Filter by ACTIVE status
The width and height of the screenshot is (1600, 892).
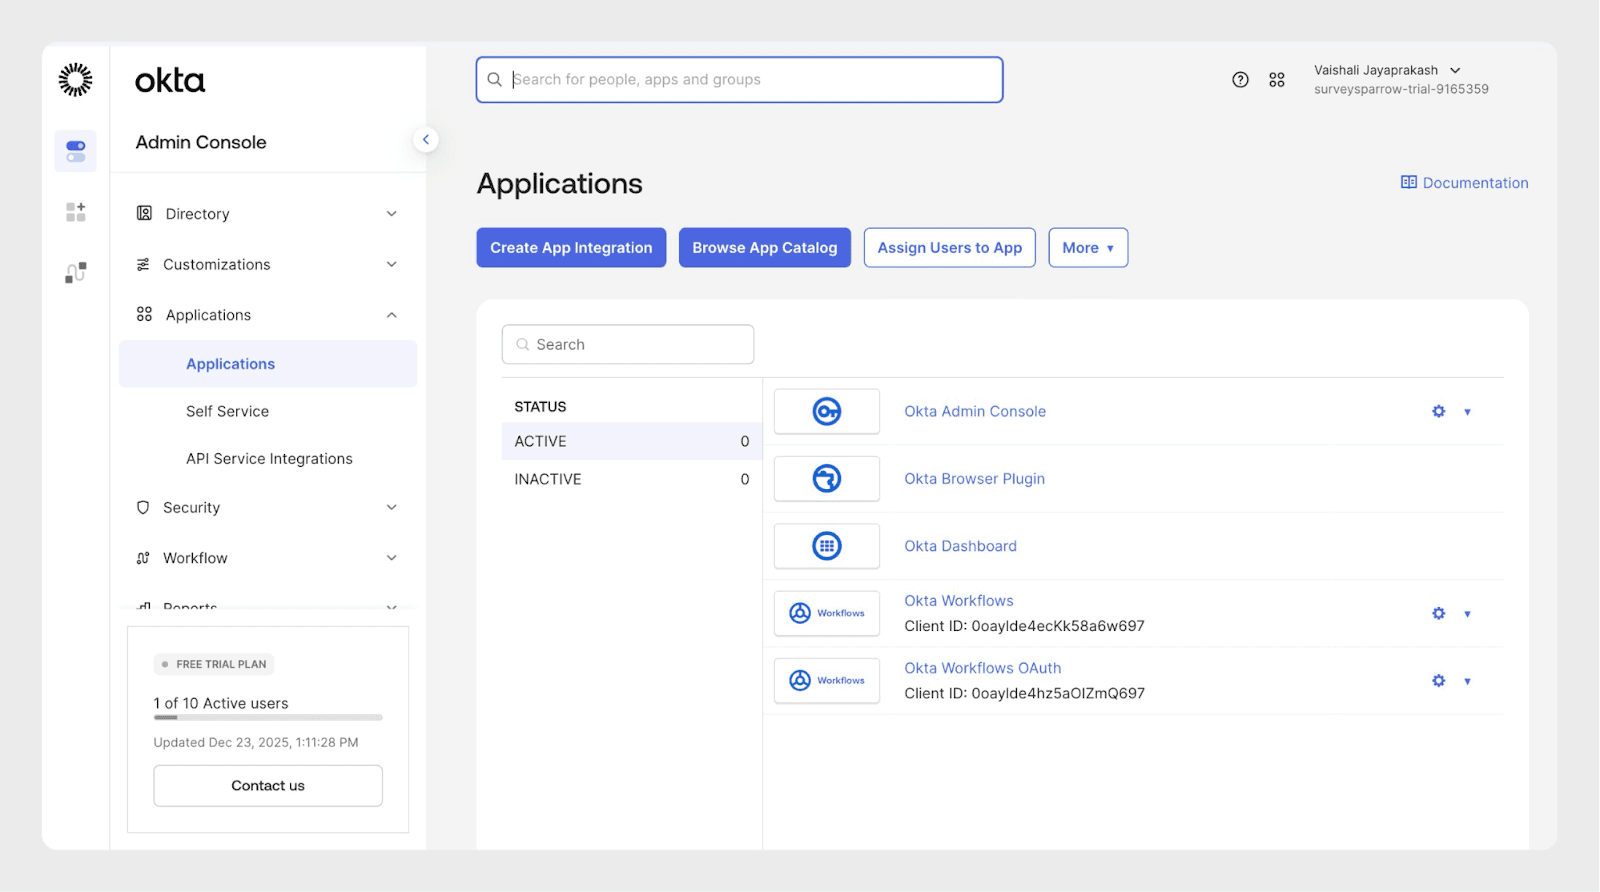coord(631,441)
